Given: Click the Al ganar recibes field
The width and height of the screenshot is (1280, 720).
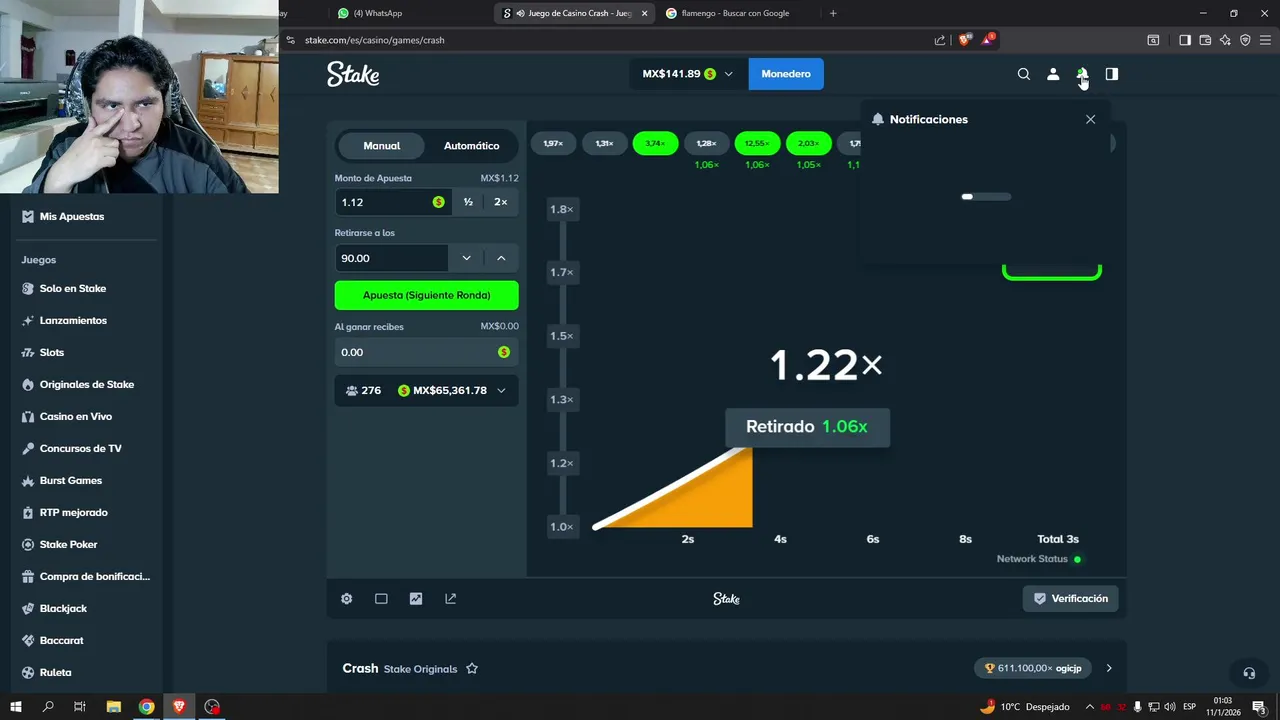Looking at the screenshot, I should 427,352.
